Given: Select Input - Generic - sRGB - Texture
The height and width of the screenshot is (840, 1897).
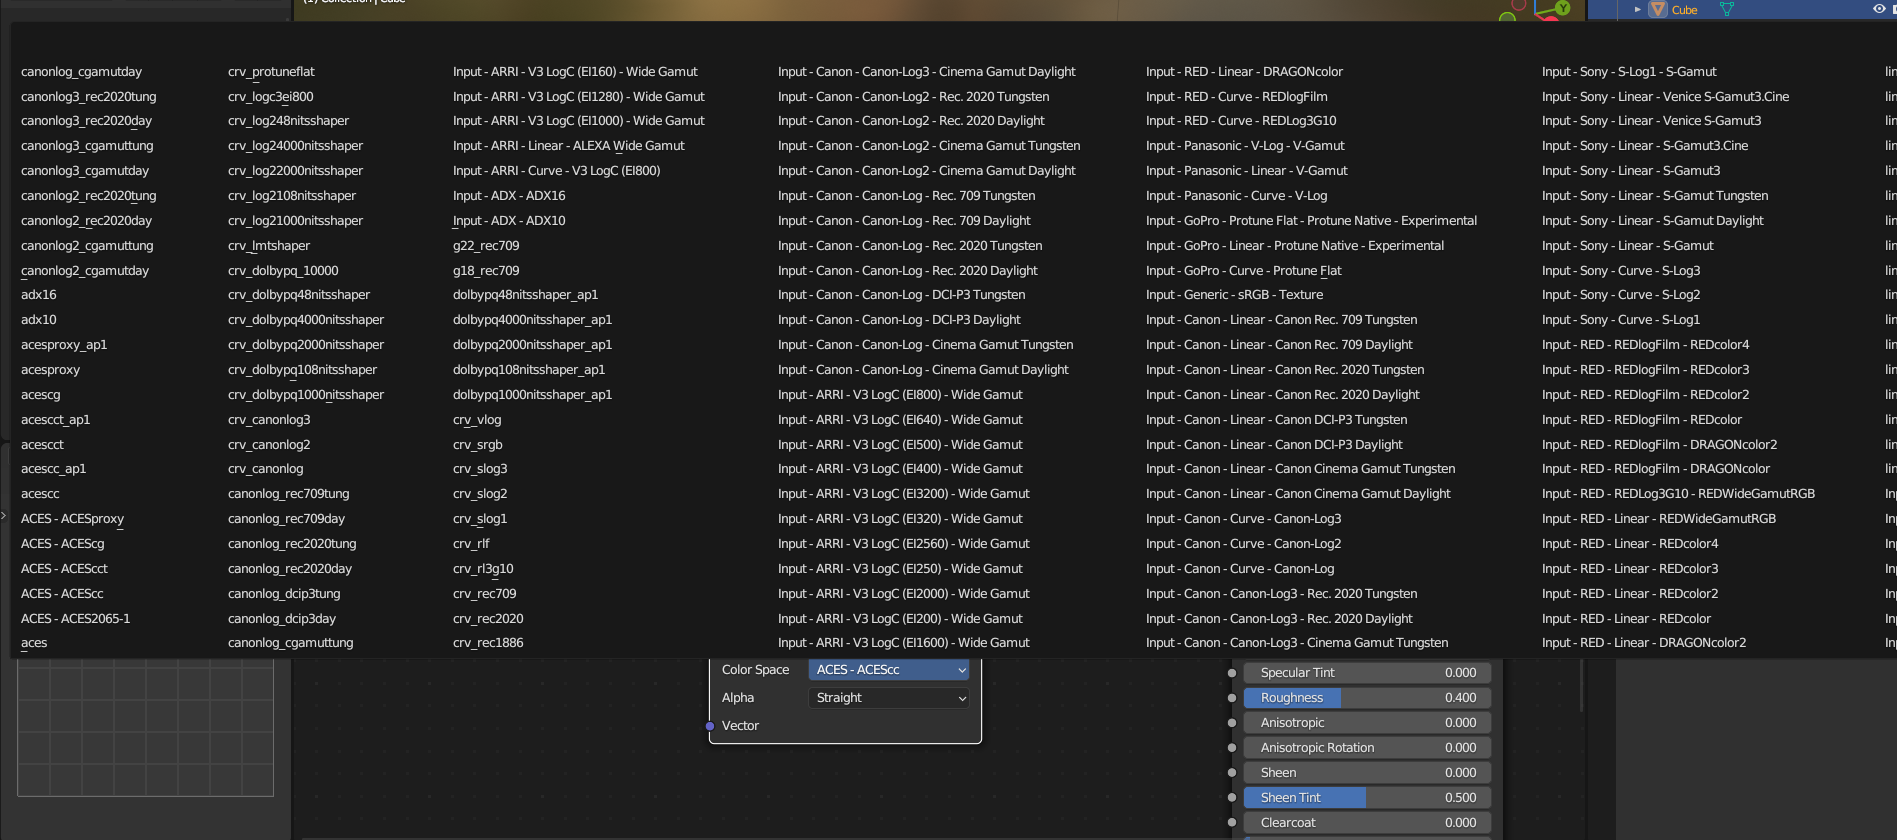Looking at the screenshot, I should coord(1234,295).
